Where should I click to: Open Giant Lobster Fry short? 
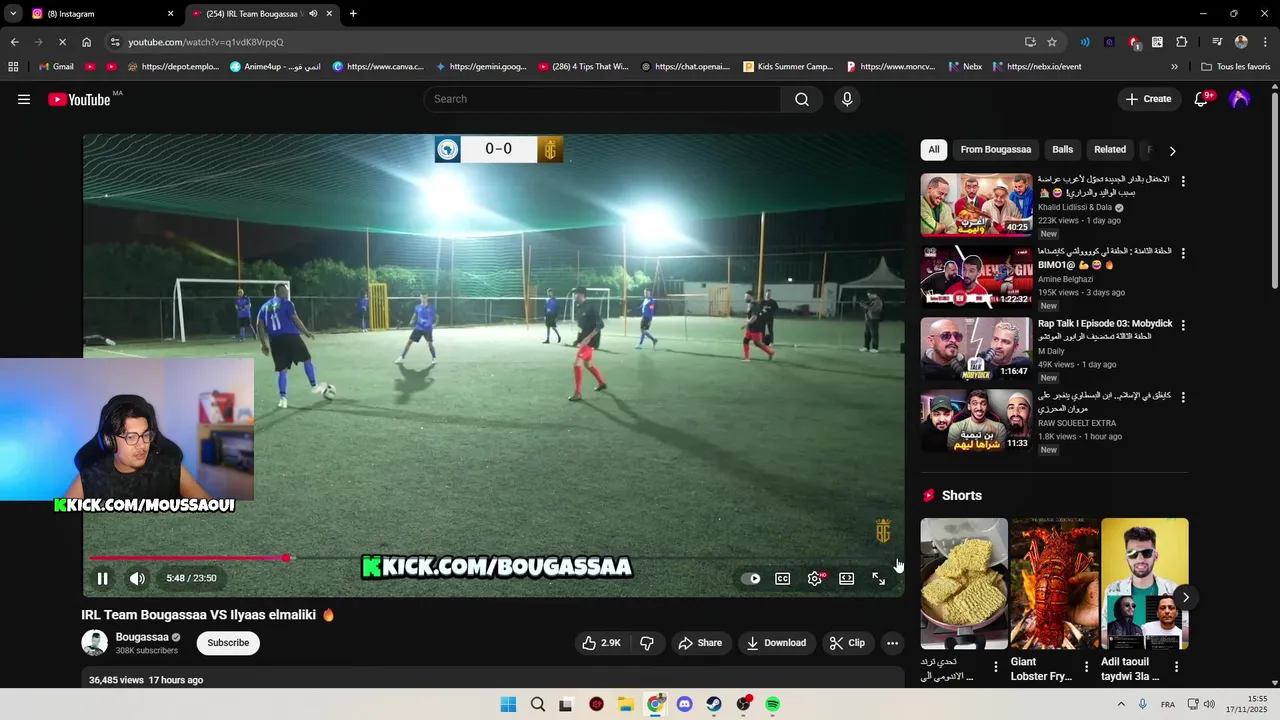click(x=1054, y=584)
